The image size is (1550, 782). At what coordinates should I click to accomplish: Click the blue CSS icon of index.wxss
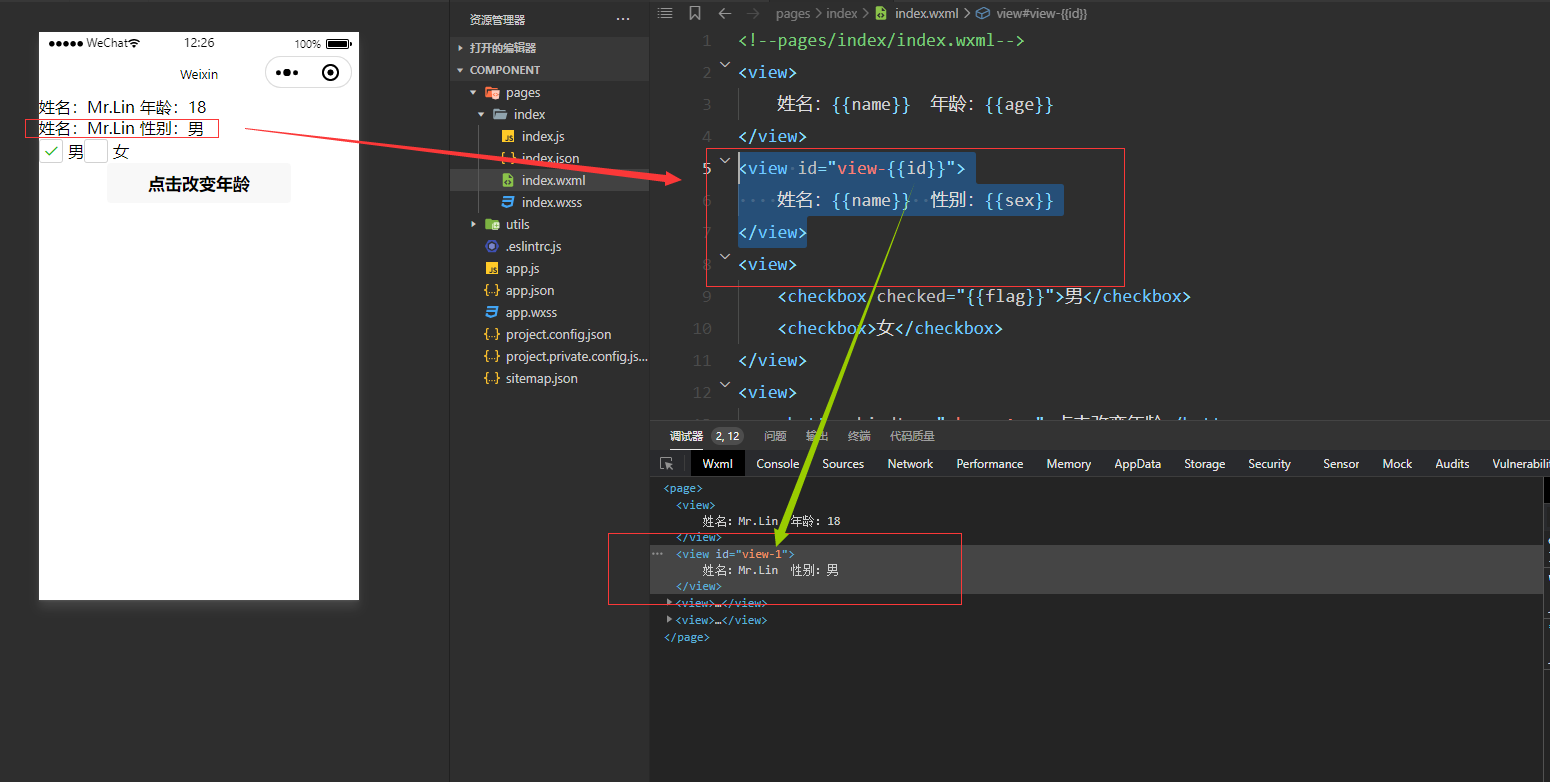[x=508, y=202]
